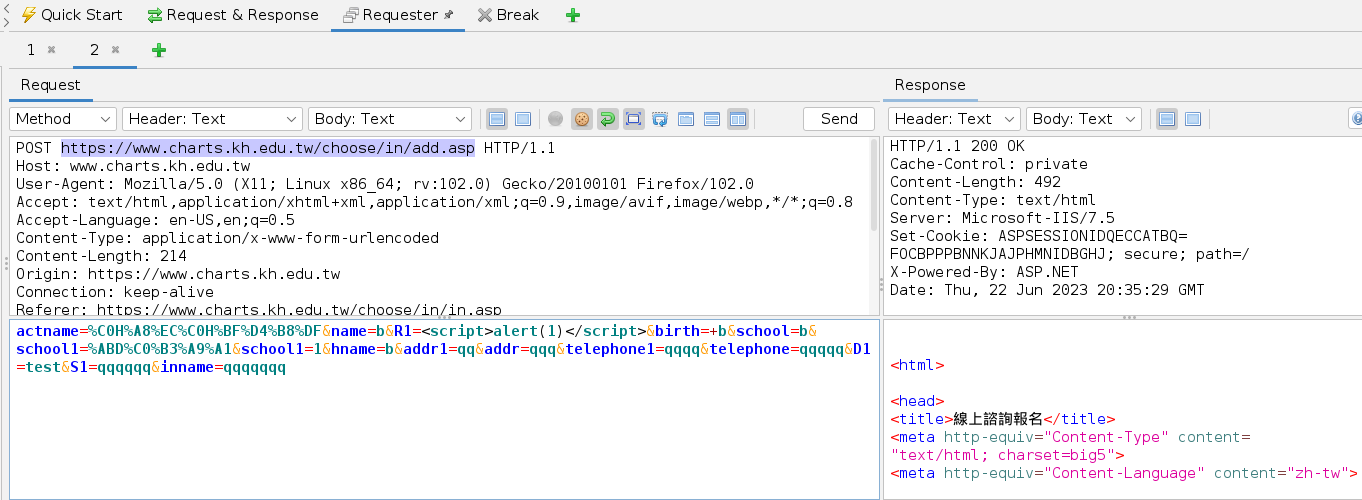1362x500 pixels.
Task: Add a new workspace tab with the green plus next to Break
Action: (572, 15)
